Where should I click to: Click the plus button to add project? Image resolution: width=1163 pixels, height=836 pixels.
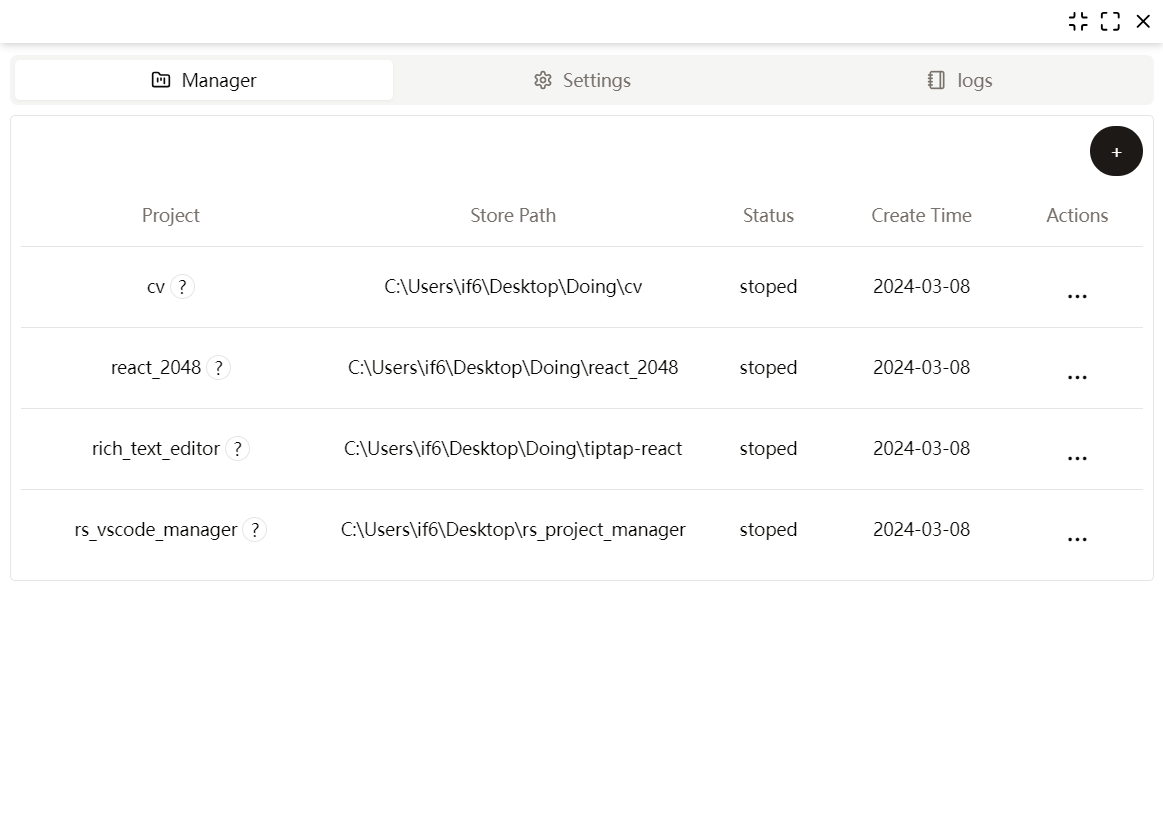pos(1116,151)
